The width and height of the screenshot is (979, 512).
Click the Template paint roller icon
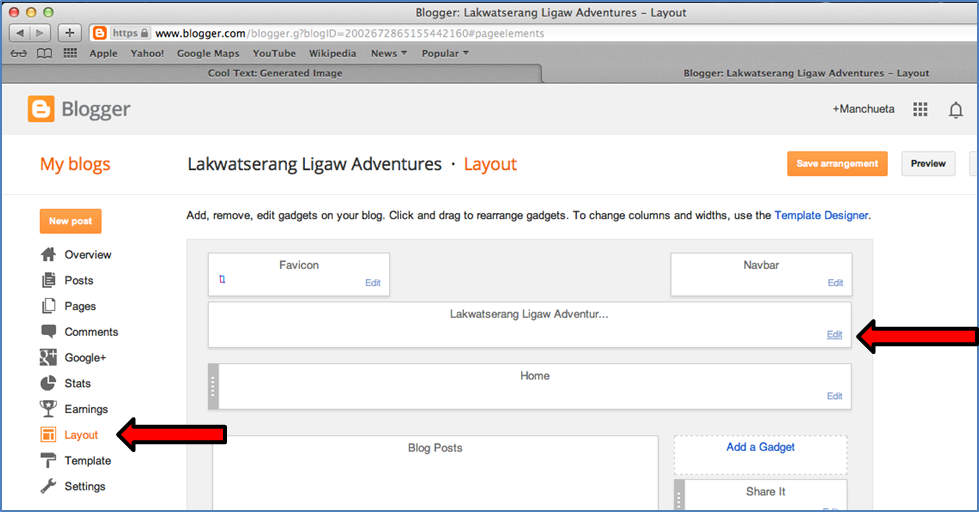pos(48,460)
